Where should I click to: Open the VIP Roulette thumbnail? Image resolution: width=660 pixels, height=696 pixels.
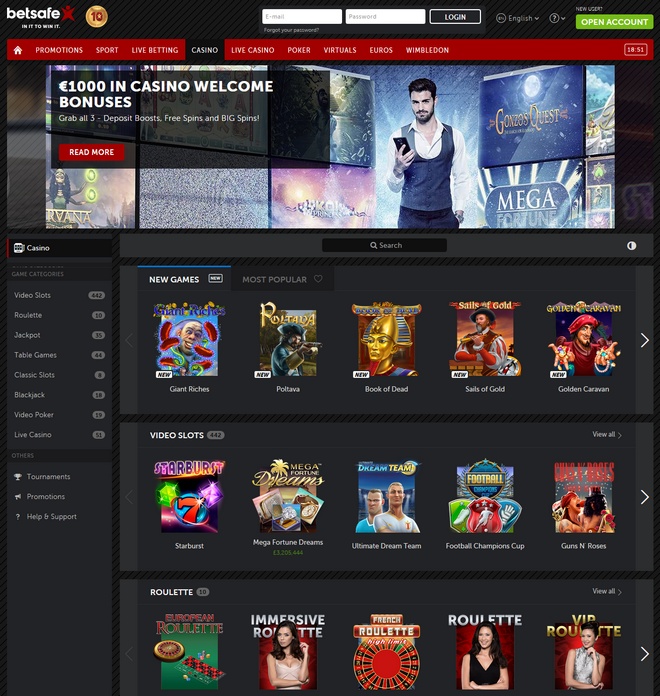click(584, 651)
